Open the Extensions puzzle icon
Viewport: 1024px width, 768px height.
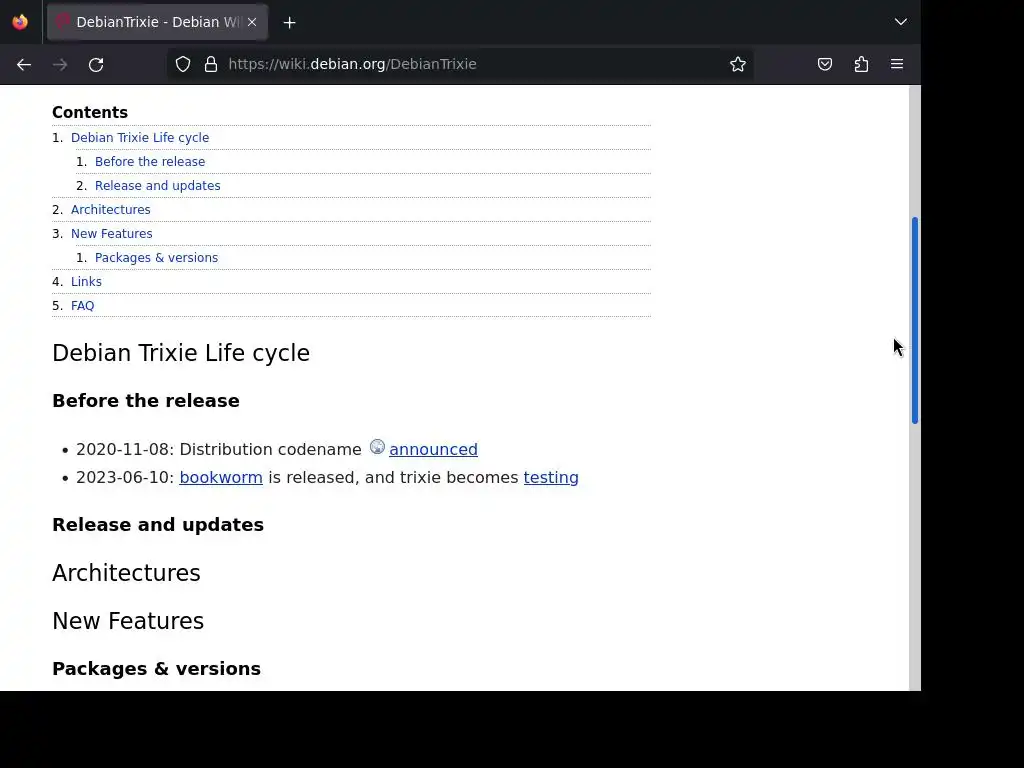tap(861, 64)
